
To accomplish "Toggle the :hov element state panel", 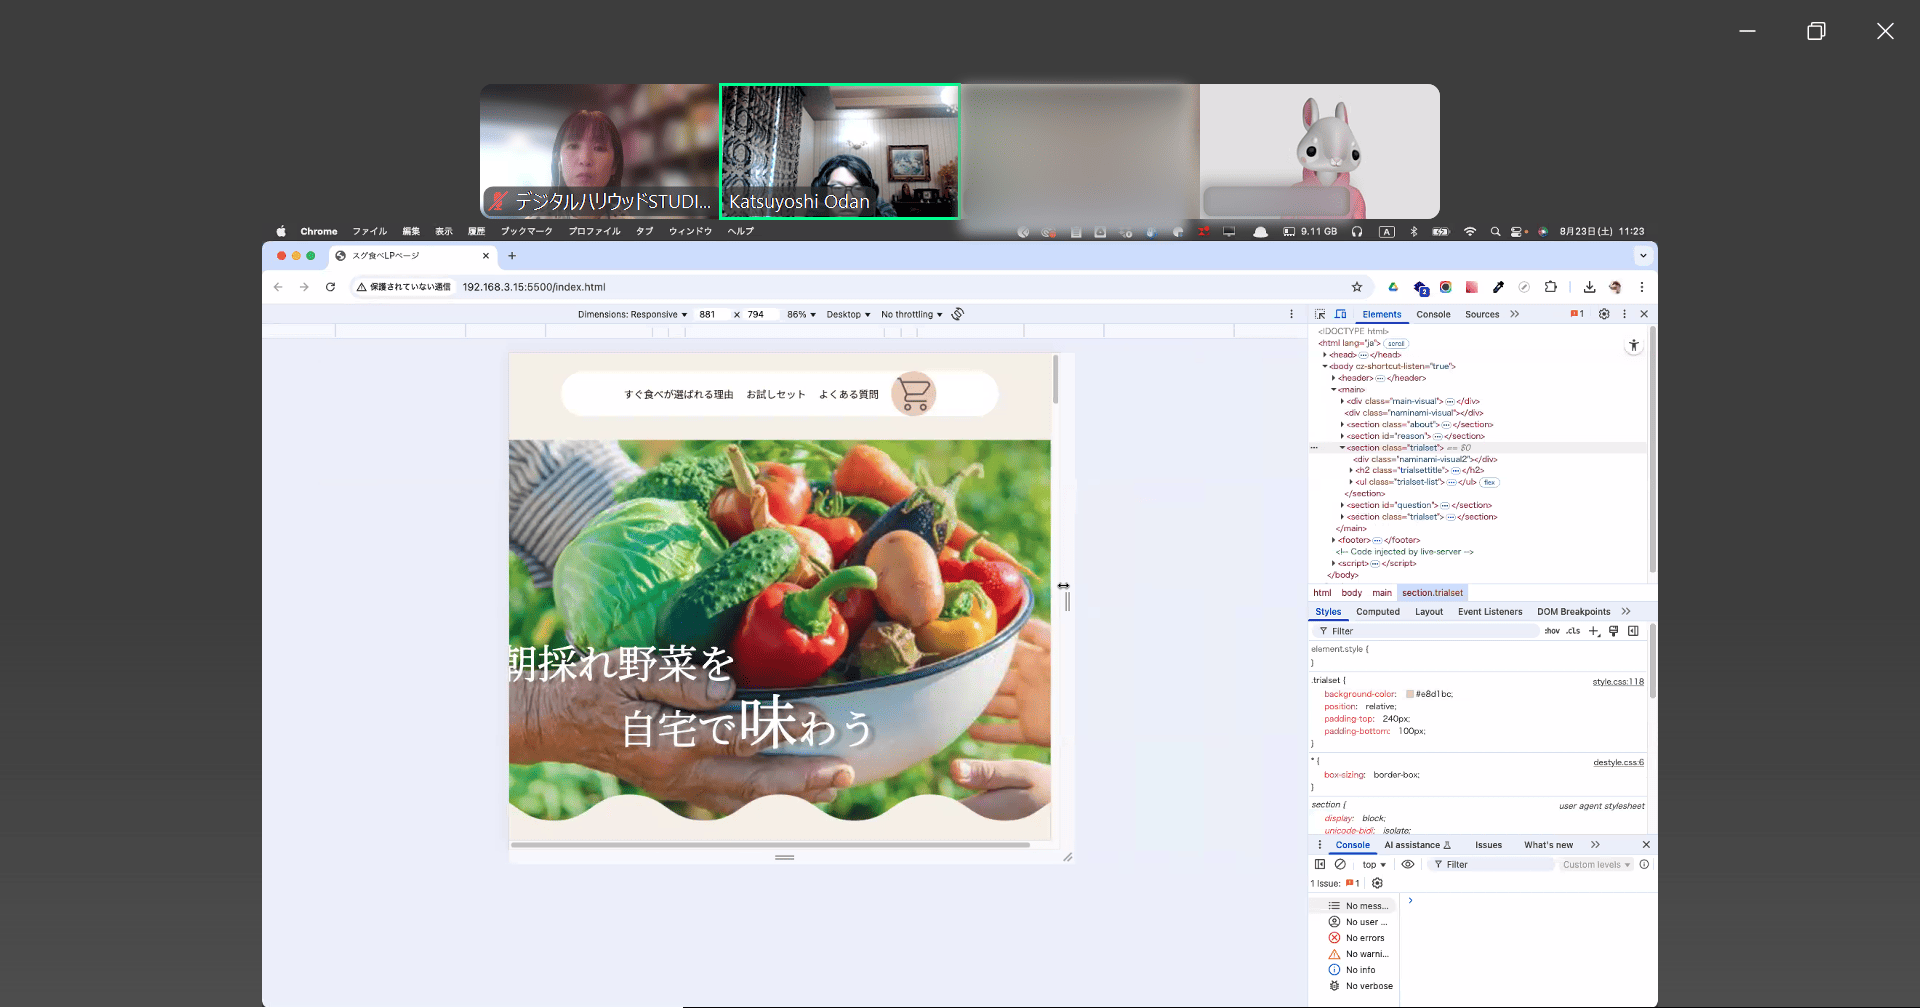I will pyautogui.click(x=1552, y=631).
